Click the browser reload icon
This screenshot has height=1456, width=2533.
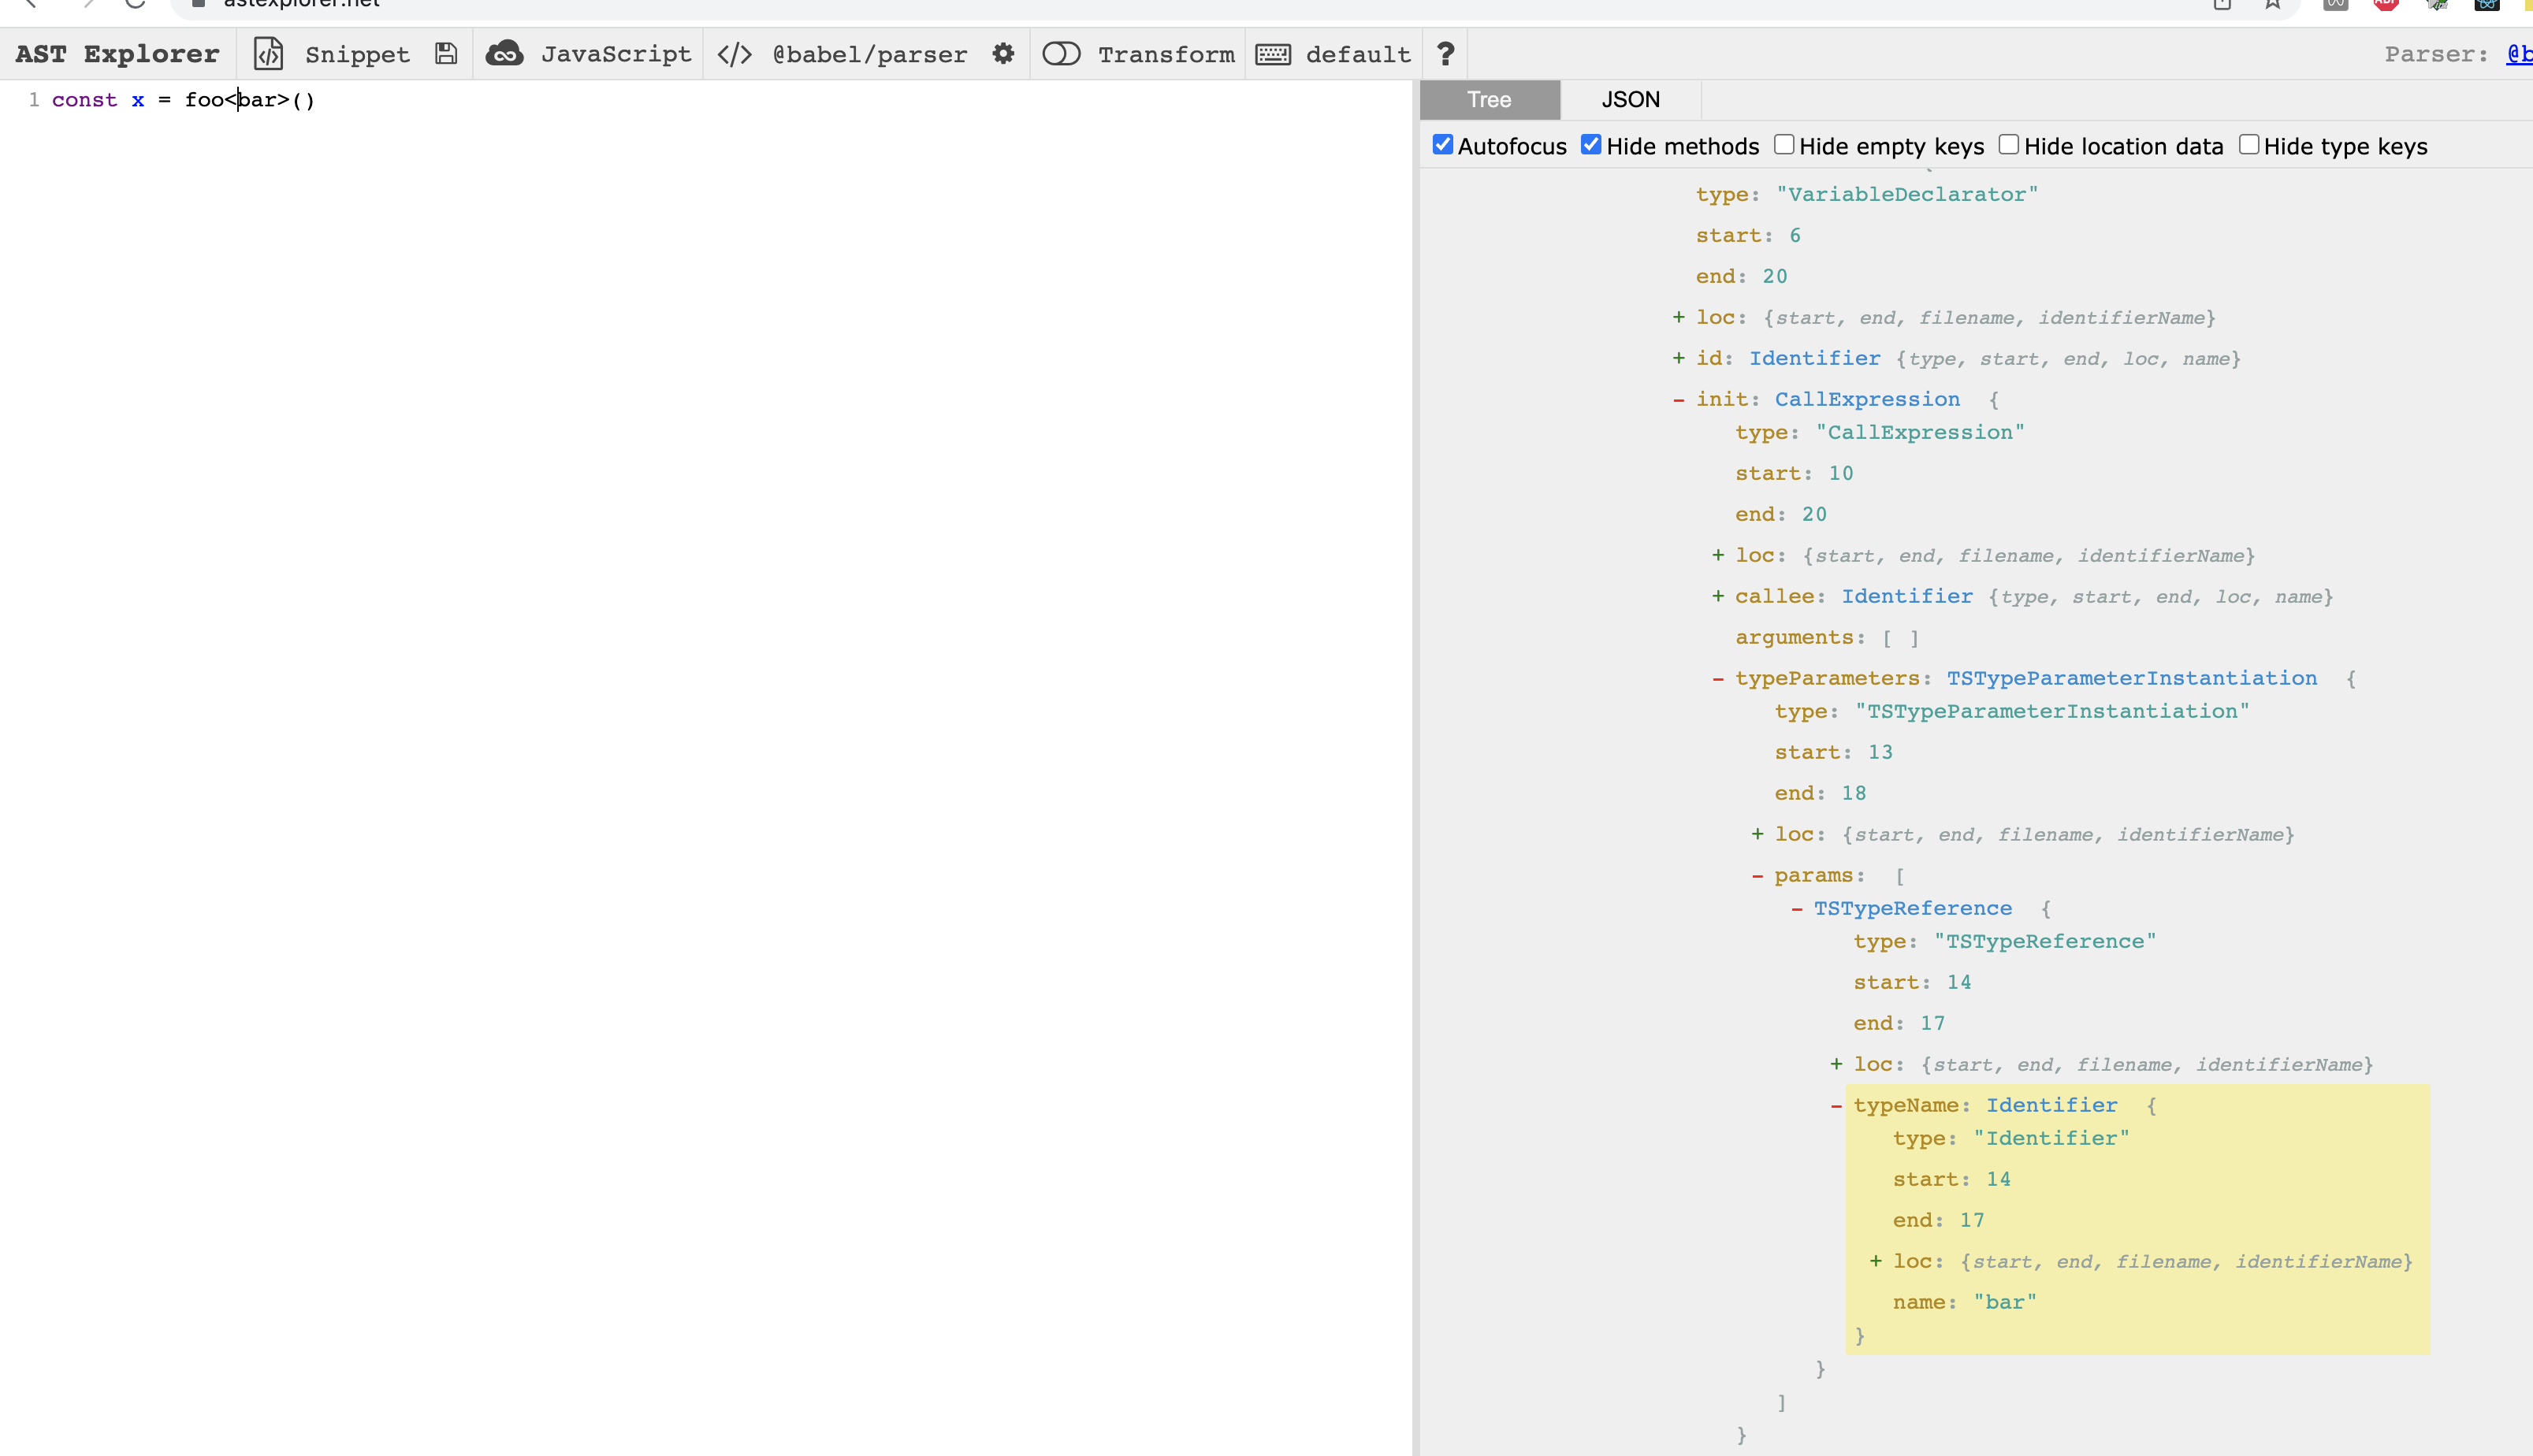[135, 4]
